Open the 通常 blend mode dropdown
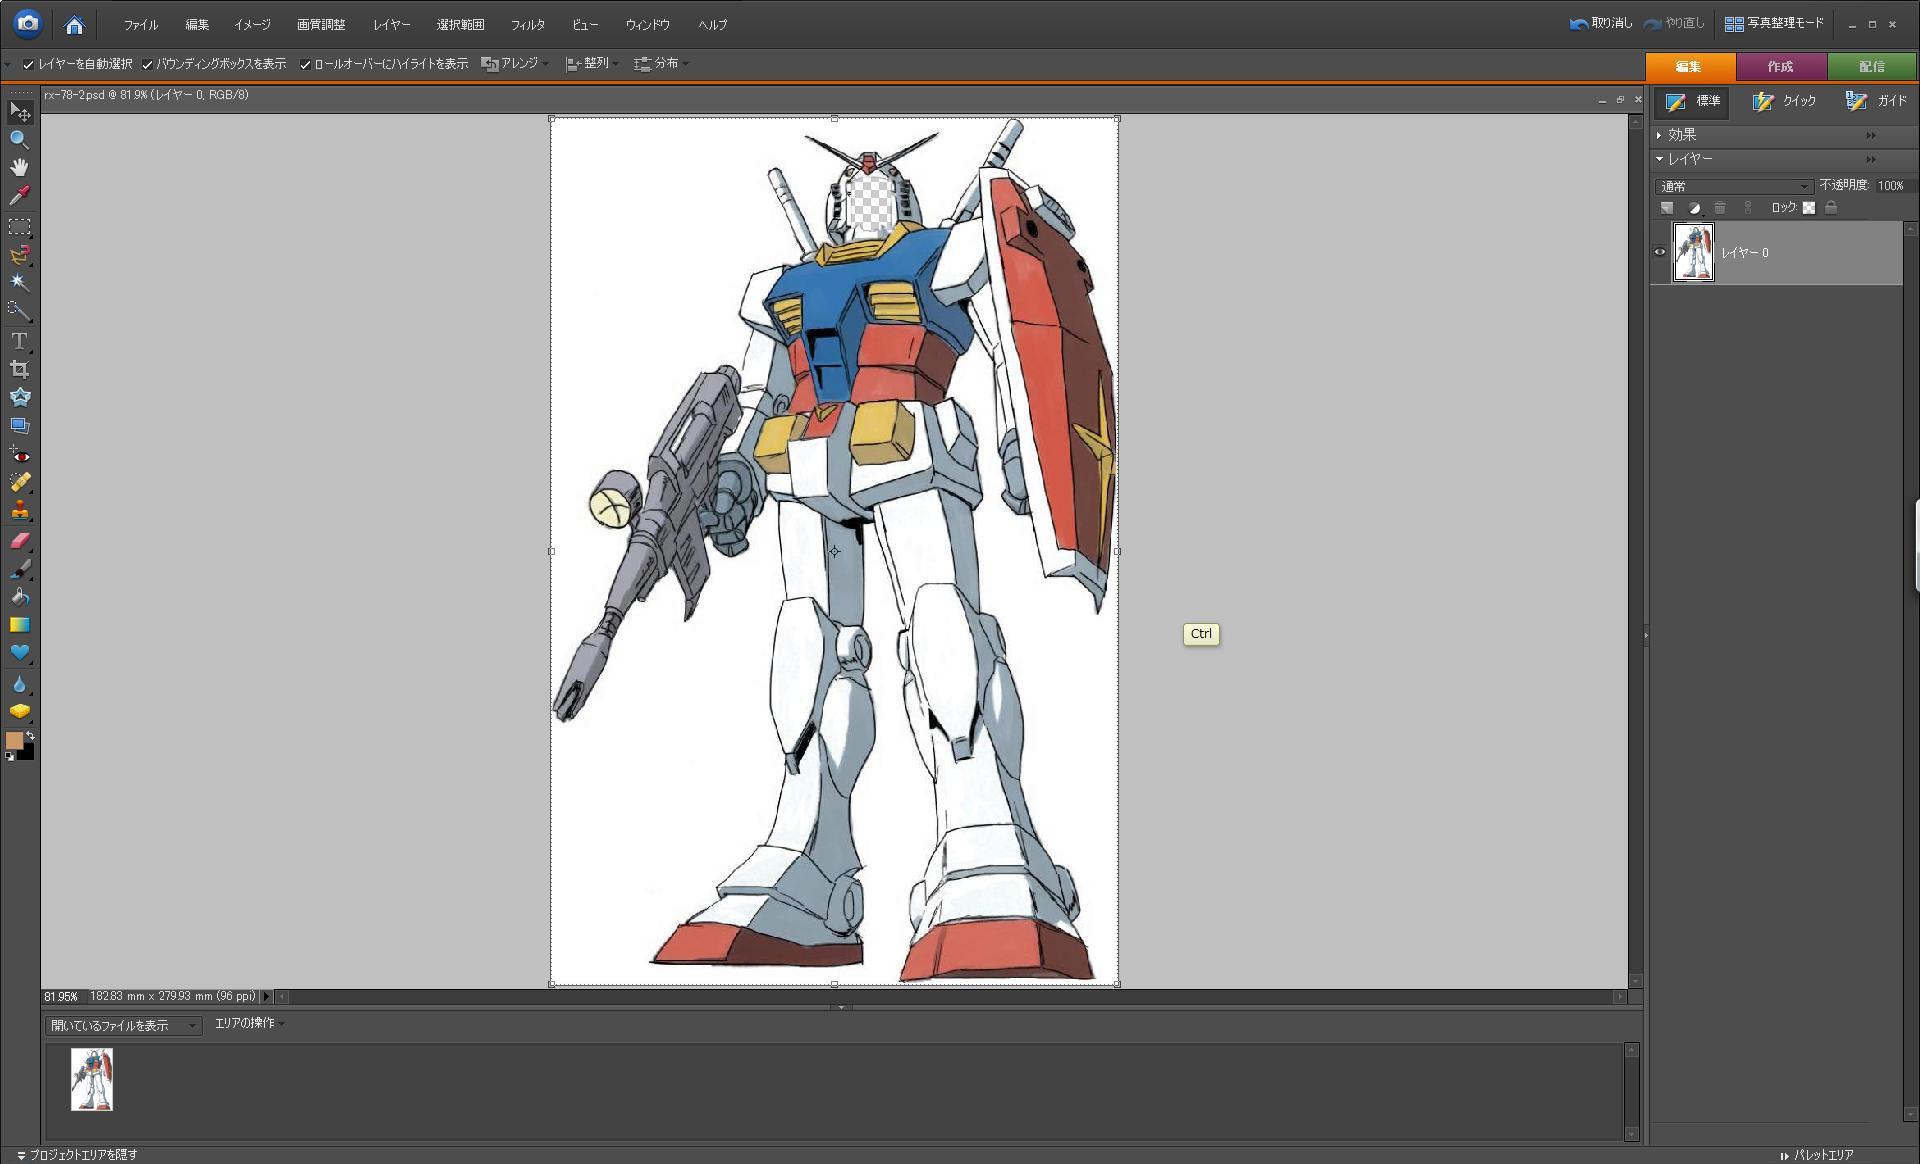The width and height of the screenshot is (1920, 1164). 1734,186
